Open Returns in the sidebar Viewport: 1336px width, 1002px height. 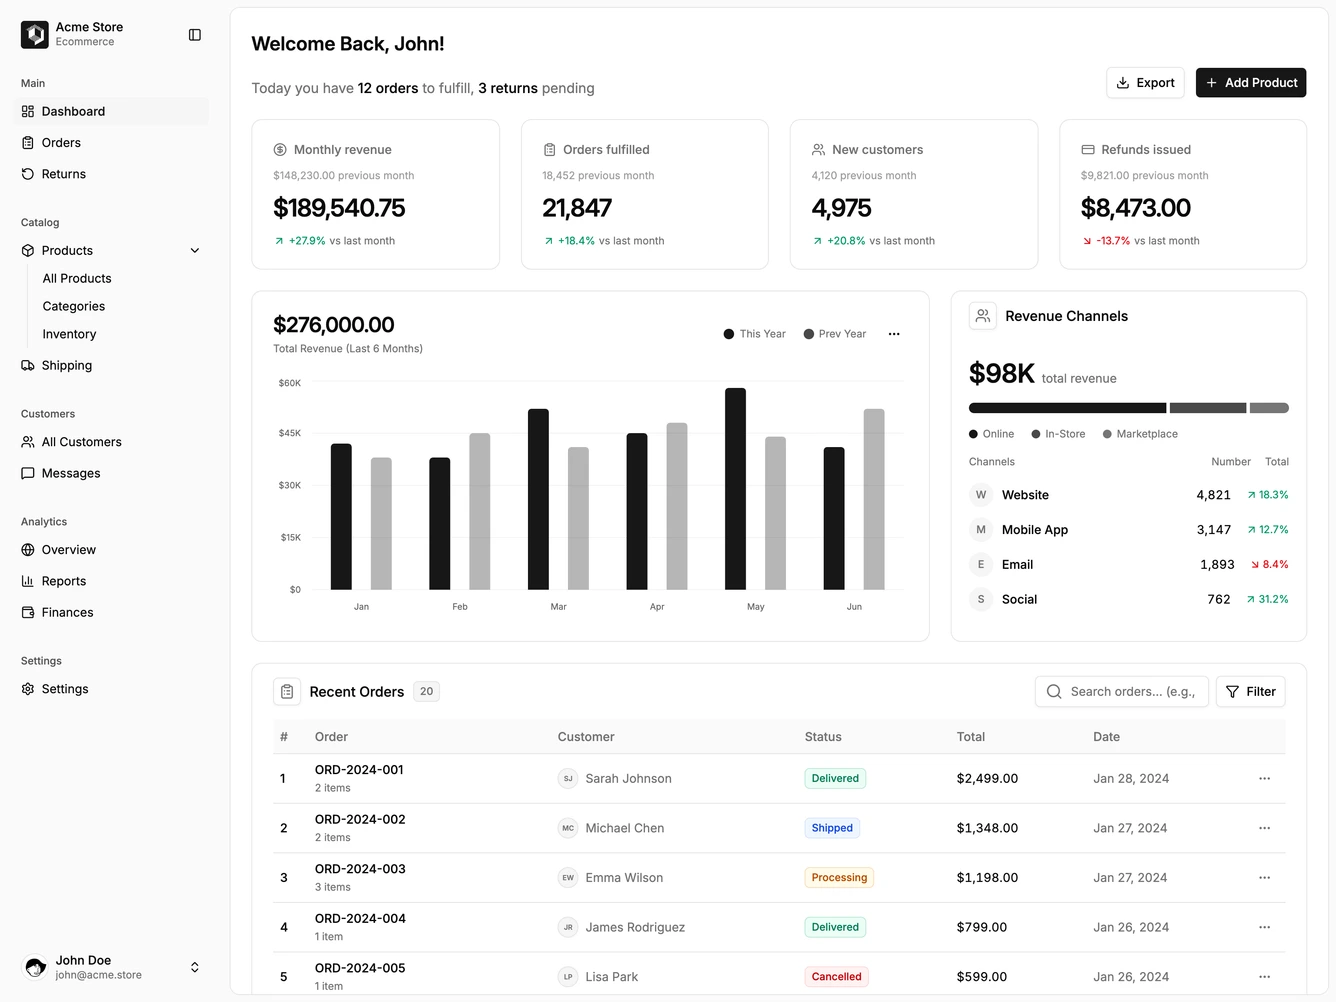pyautogui.click(x=111, y=174)
